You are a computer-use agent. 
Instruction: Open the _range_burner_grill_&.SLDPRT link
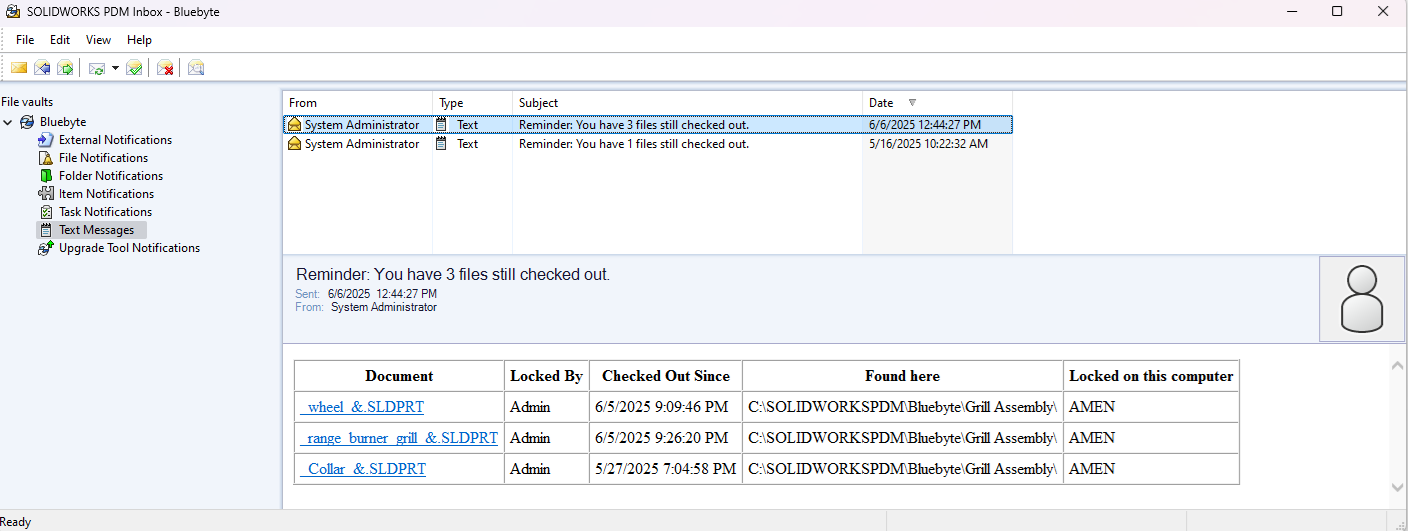point(399,438)
